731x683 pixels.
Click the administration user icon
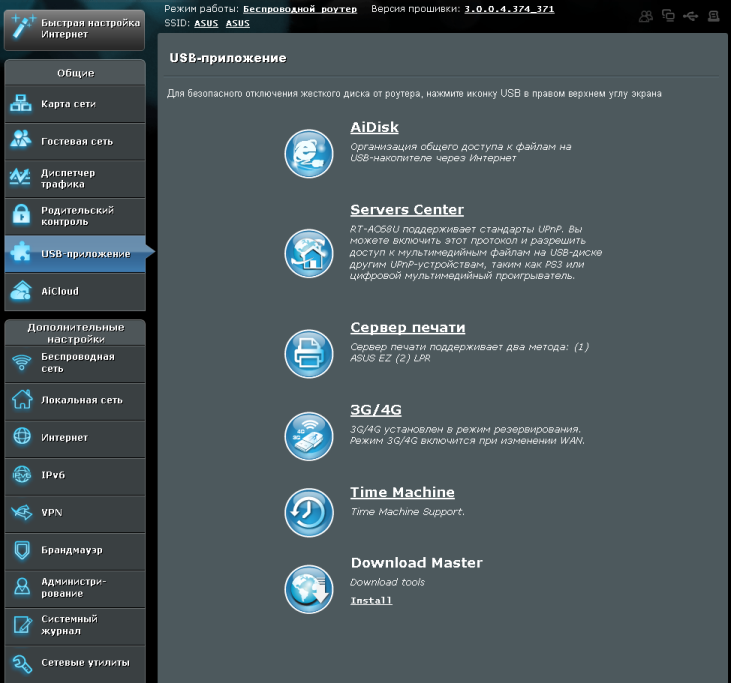click(22, 586)
